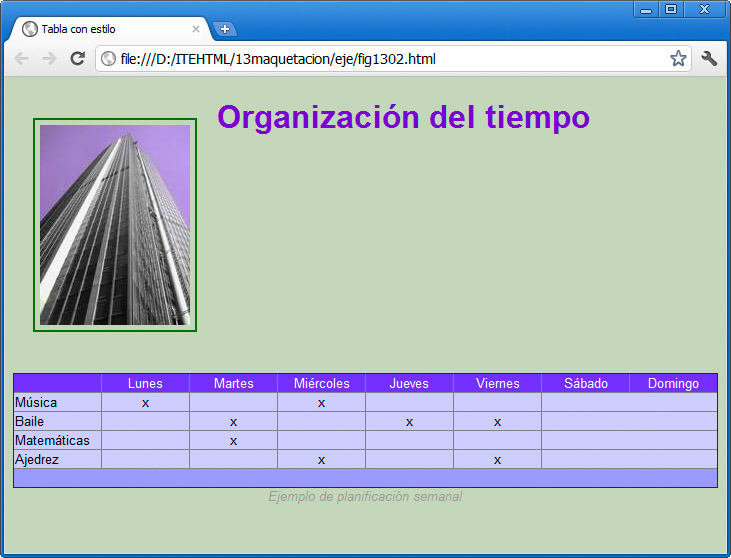Click the x in Ajedrez Miércoles cell
Viewport: 731px width, 558px height.
tap(321, 460)
